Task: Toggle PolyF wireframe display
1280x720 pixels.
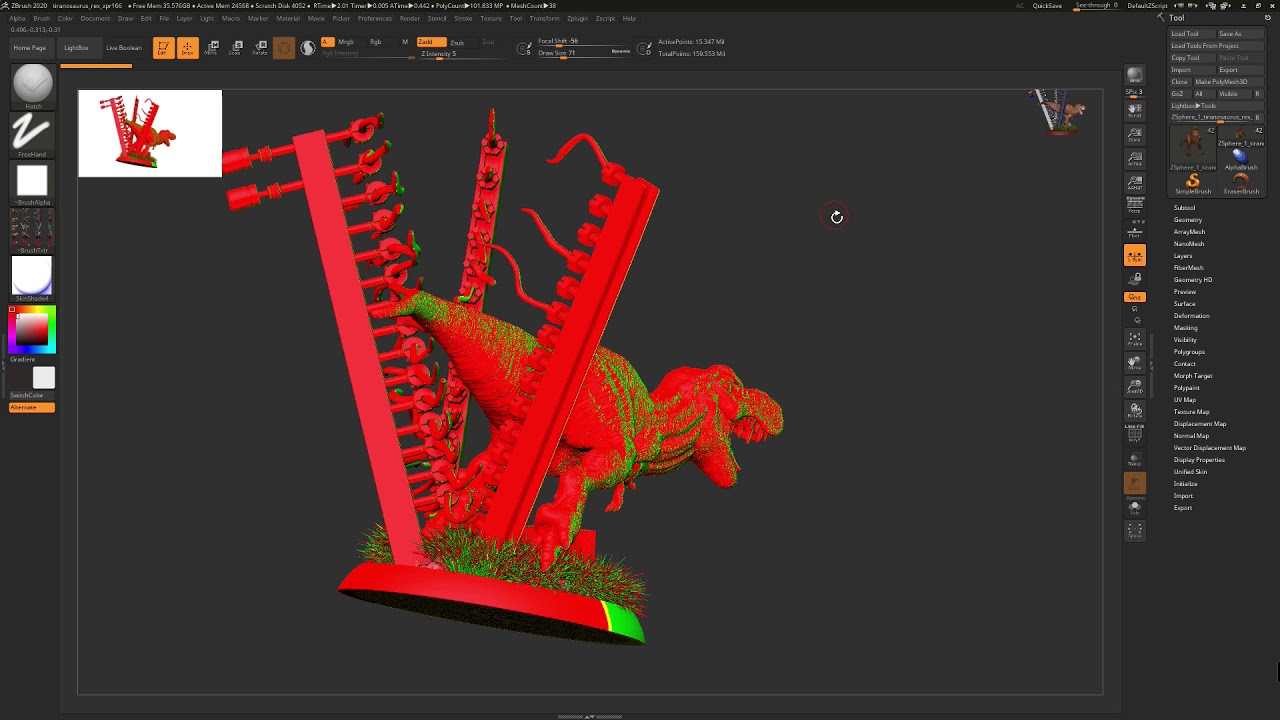Action: 1135,433
